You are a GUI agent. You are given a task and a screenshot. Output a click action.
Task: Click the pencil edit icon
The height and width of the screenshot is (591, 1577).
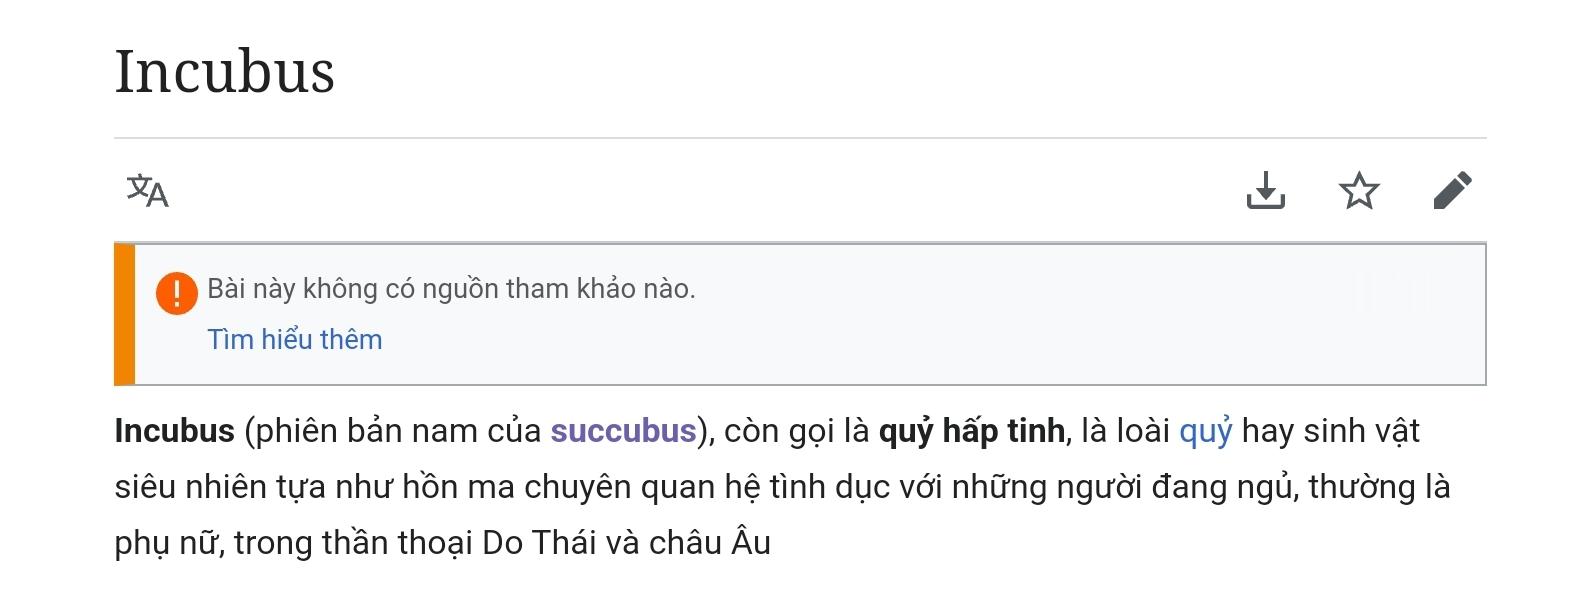point(1452,190)
